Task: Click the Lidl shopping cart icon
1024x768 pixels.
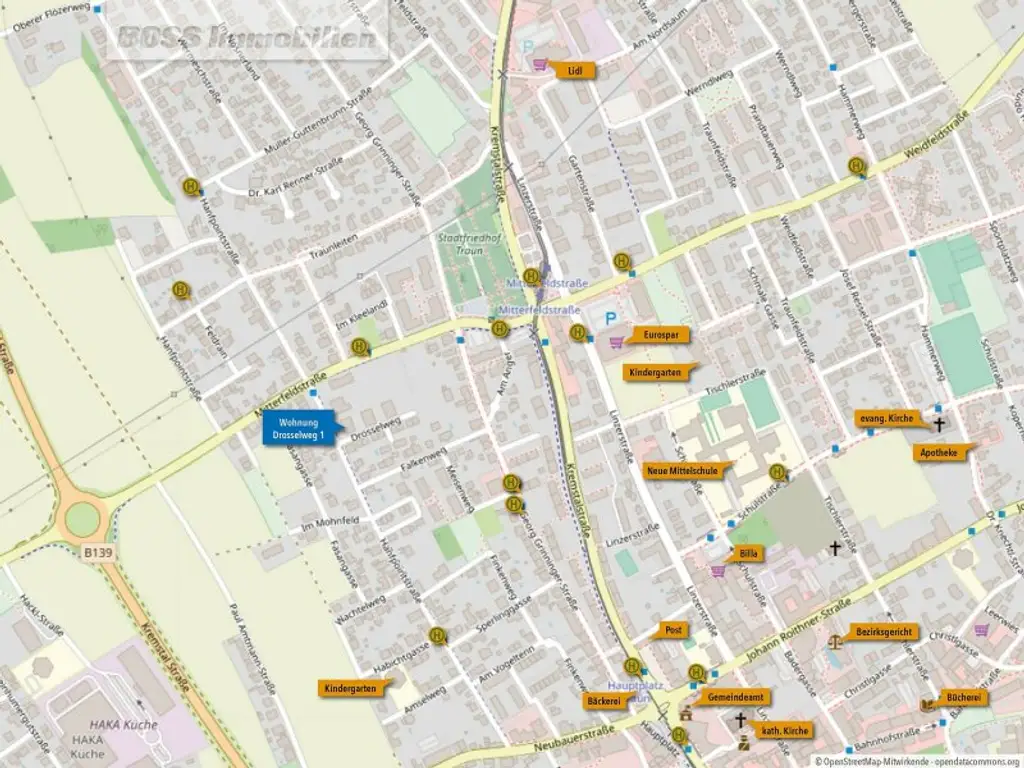Action: tap(539, 64)
